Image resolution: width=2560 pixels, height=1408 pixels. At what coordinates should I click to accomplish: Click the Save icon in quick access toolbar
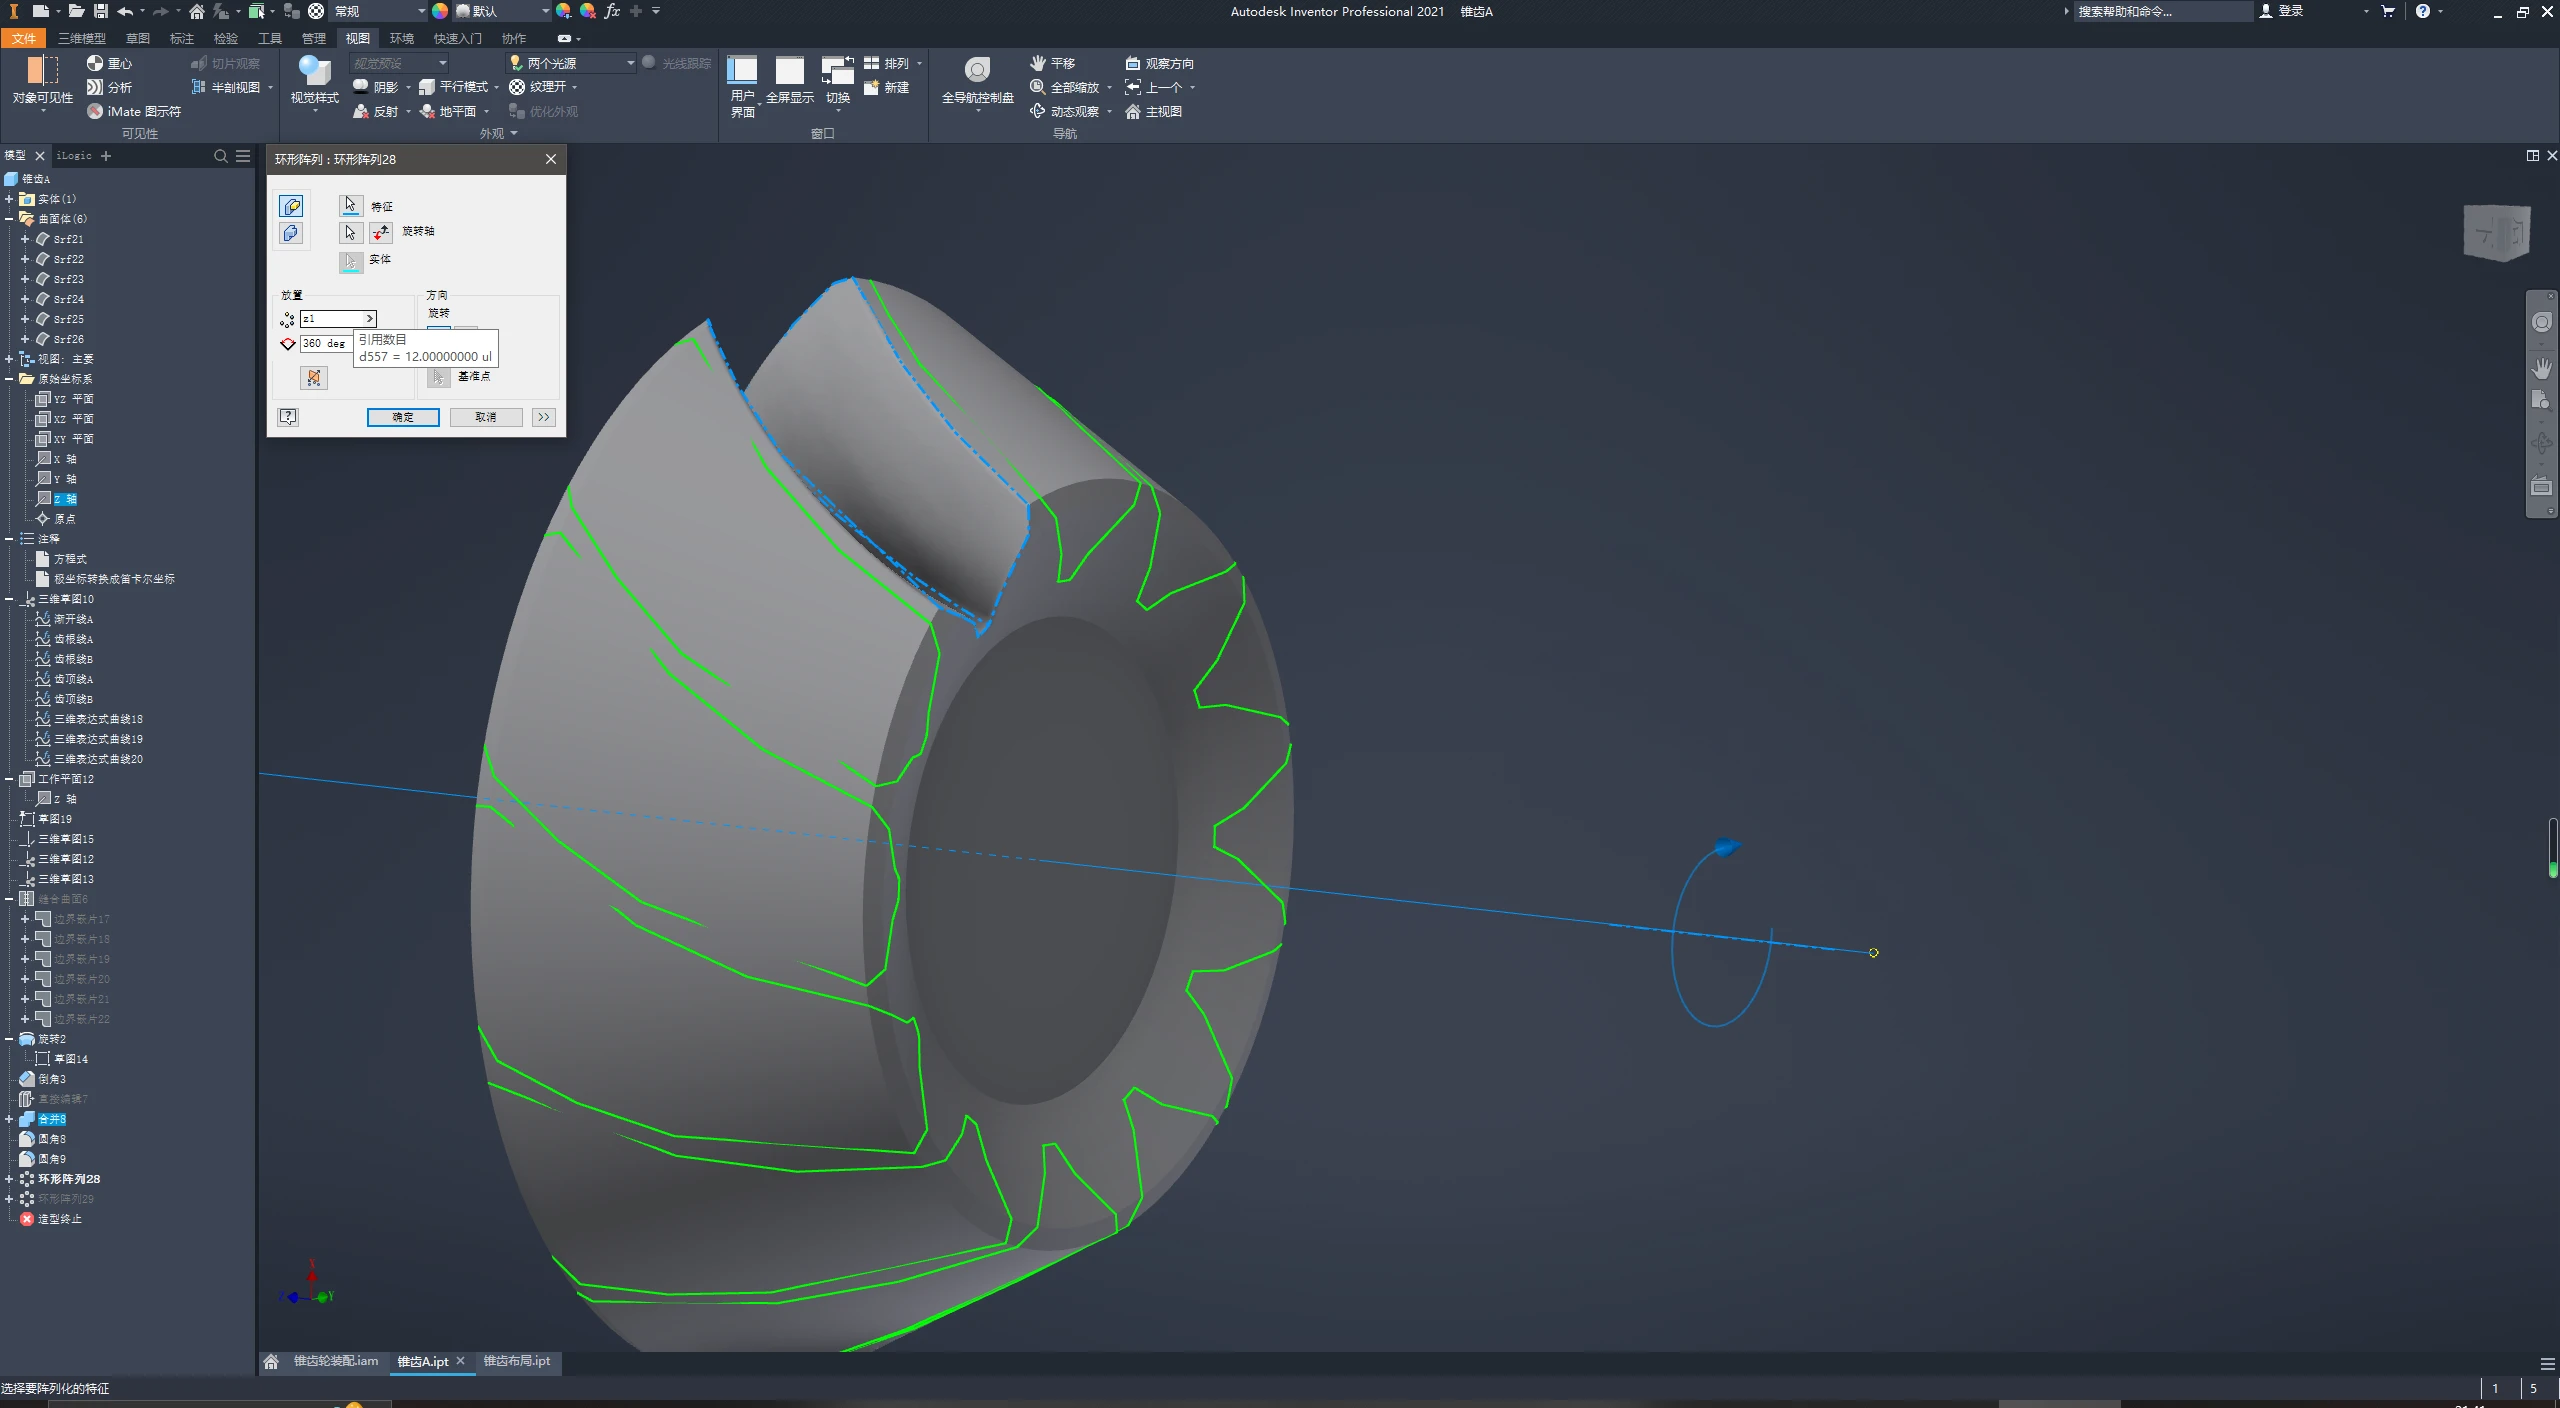pyautogui.click(x=101, y=11)
